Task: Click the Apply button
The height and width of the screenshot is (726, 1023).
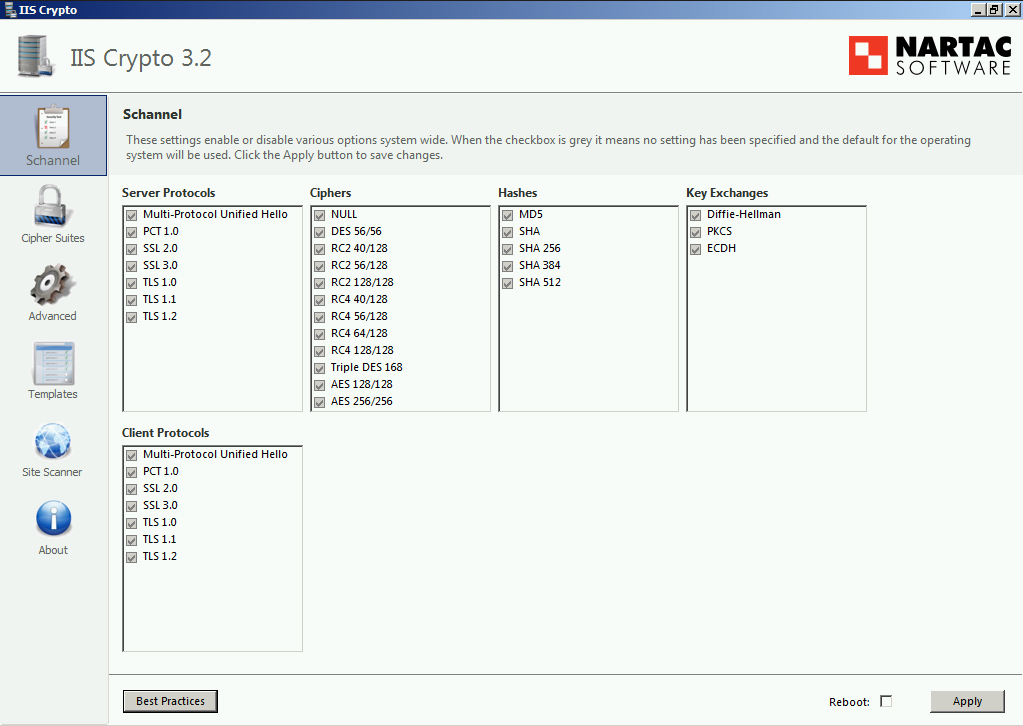Action: coord(968,701)
